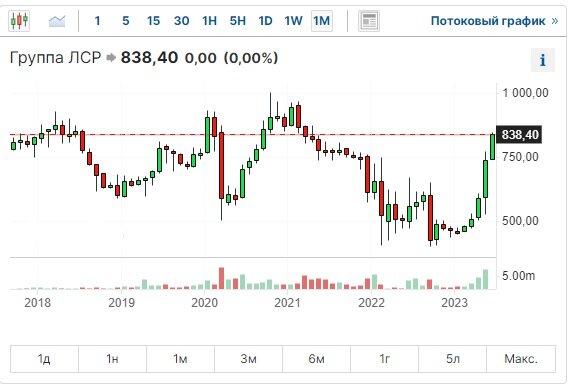Select the 1м time range

180,359
